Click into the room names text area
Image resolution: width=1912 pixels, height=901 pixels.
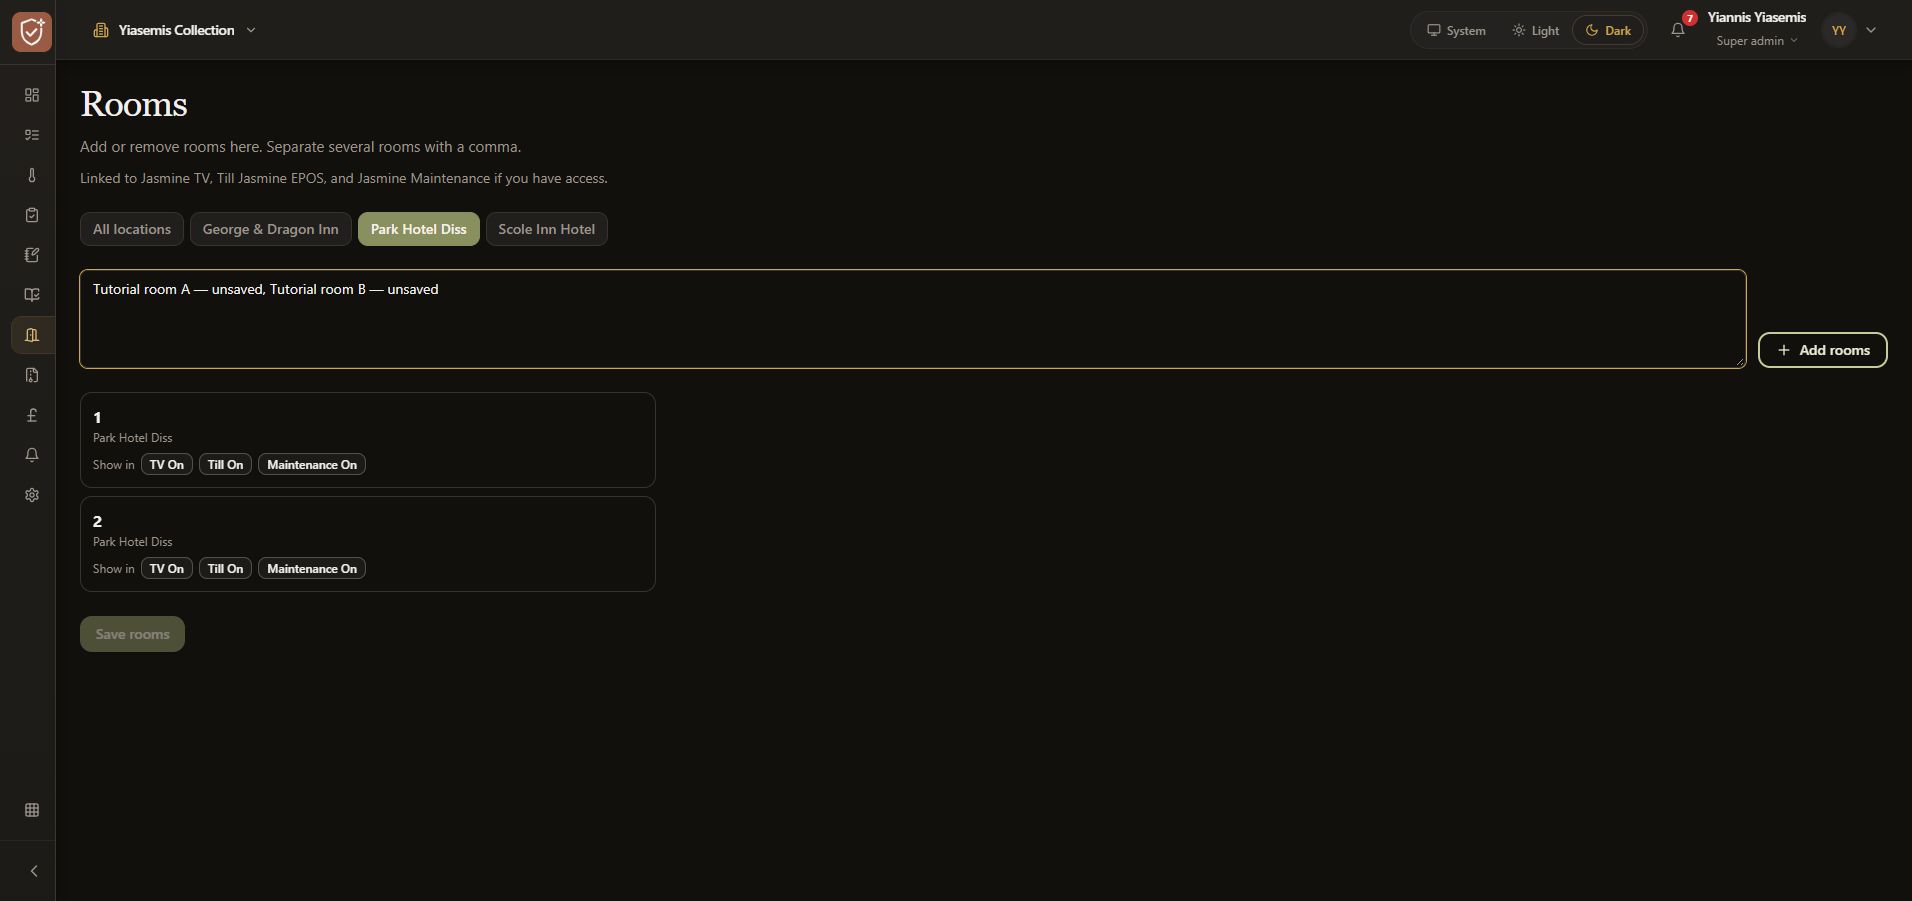913,319
